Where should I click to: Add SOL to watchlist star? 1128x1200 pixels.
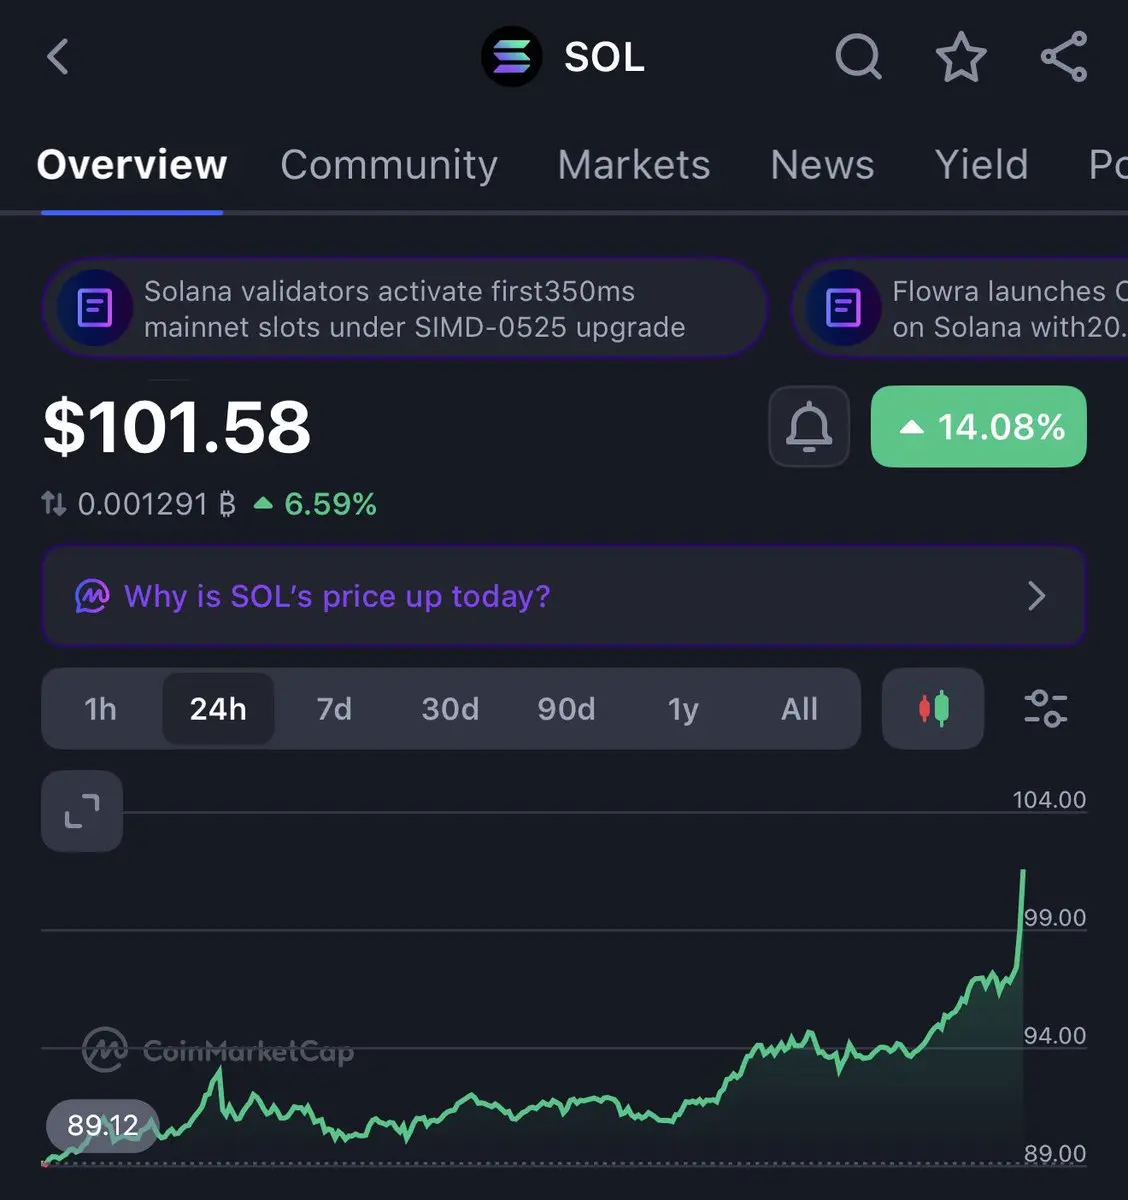961,56
